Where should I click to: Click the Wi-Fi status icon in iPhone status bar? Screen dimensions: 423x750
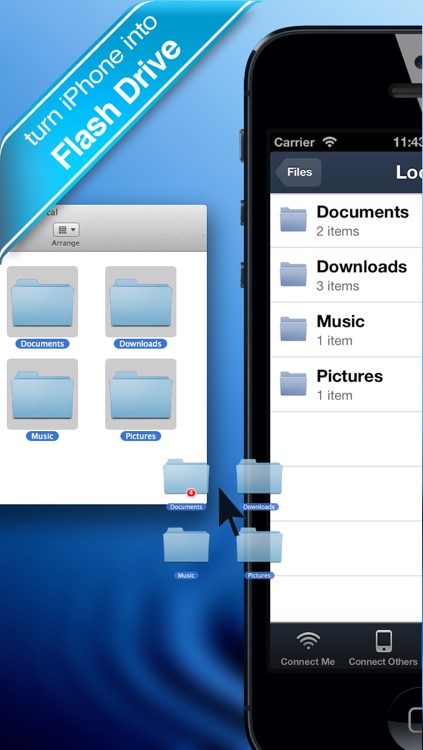click(330, 142)
